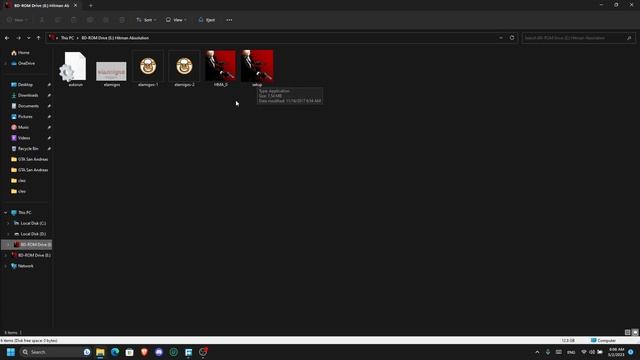Go forward with the forward arrow
Viewport: 640px width, 360px height.
pyautogui.click(x=18, y=38)
